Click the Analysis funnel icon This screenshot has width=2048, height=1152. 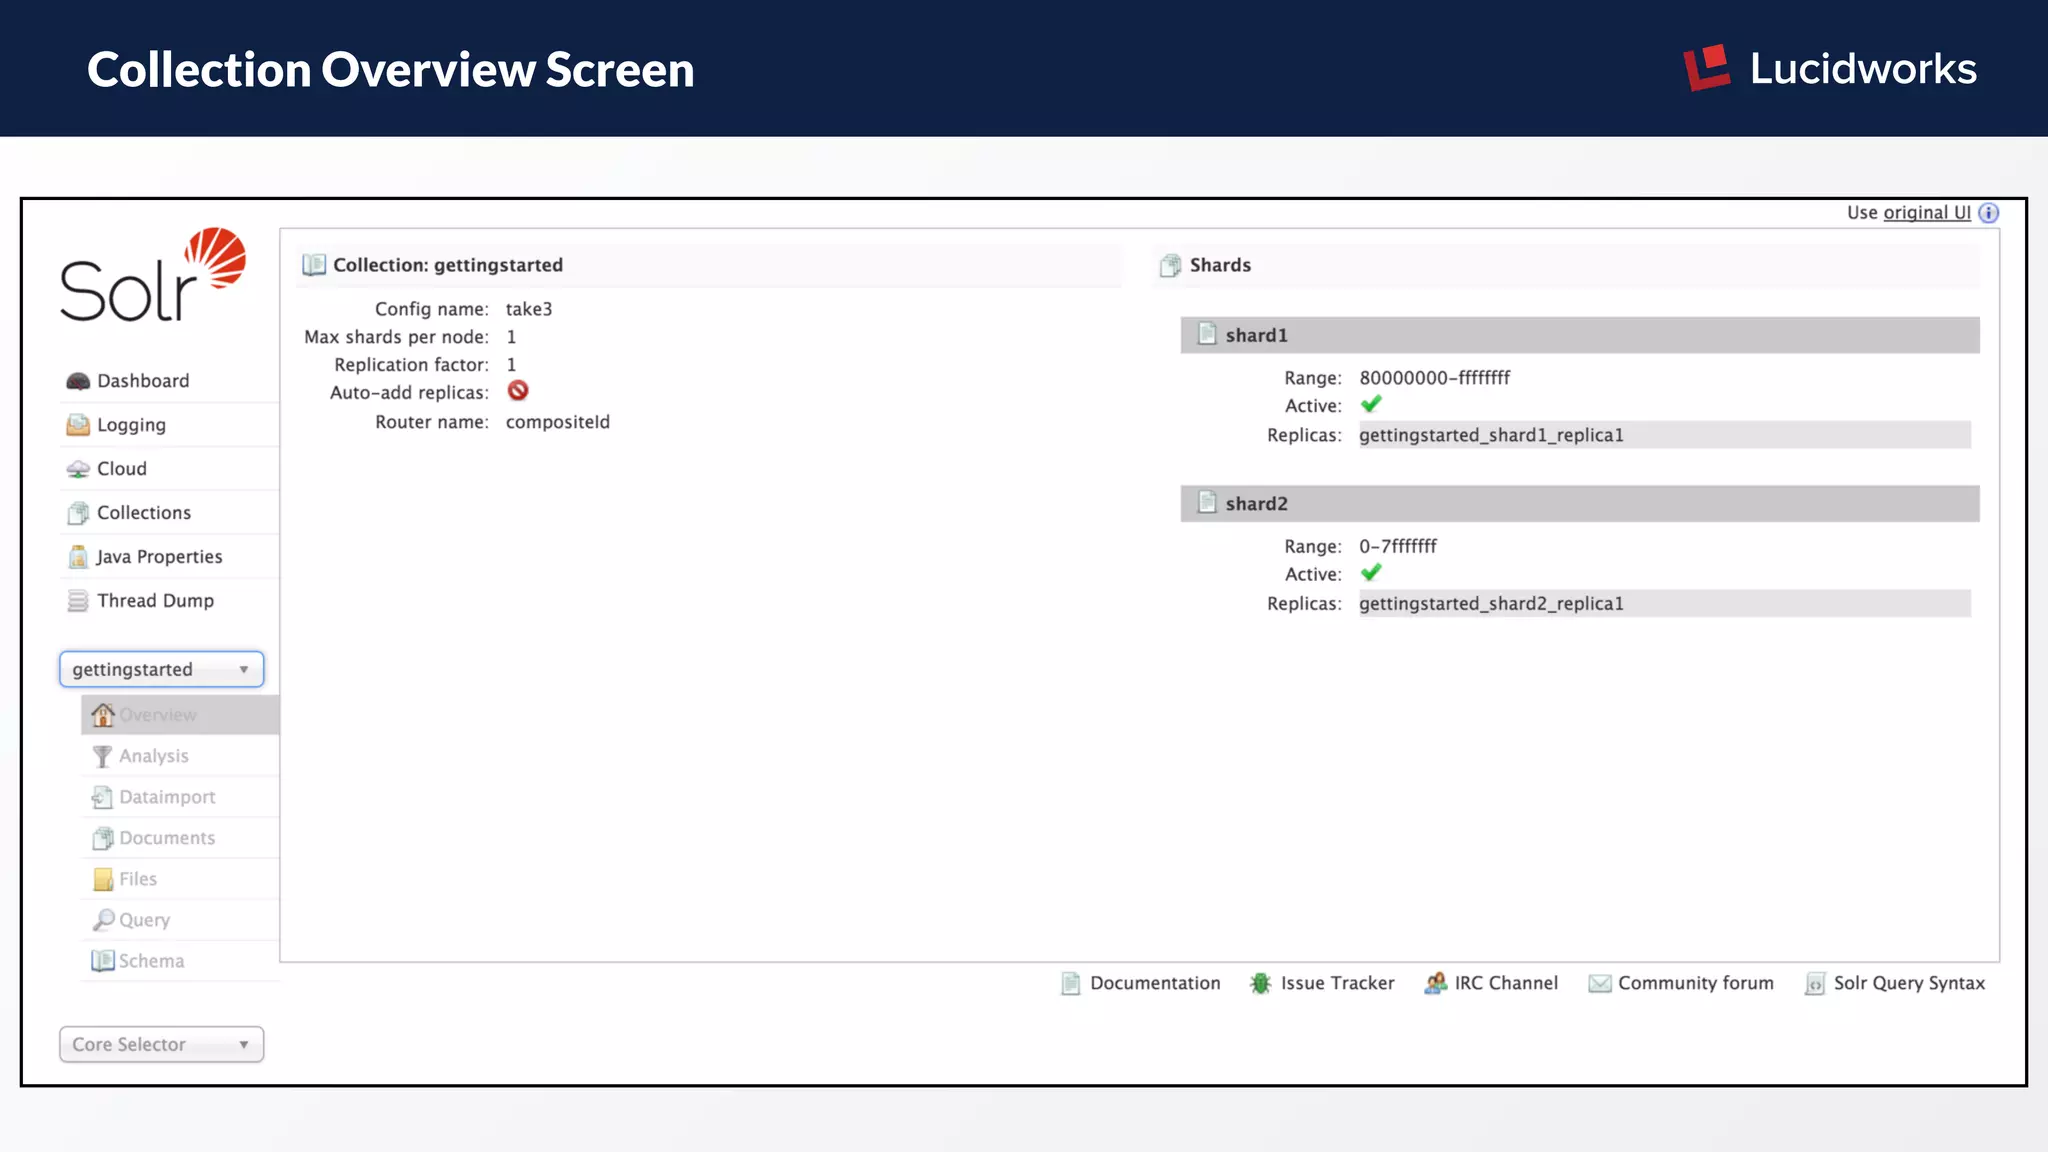click(102, 756)
